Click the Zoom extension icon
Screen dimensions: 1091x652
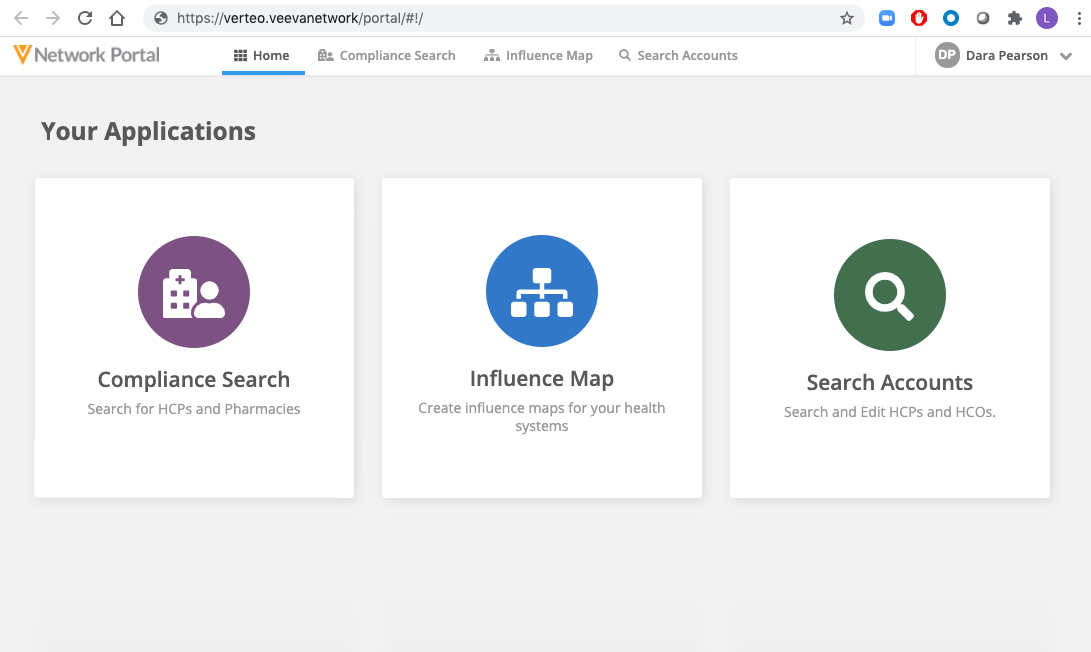point(887,18)
